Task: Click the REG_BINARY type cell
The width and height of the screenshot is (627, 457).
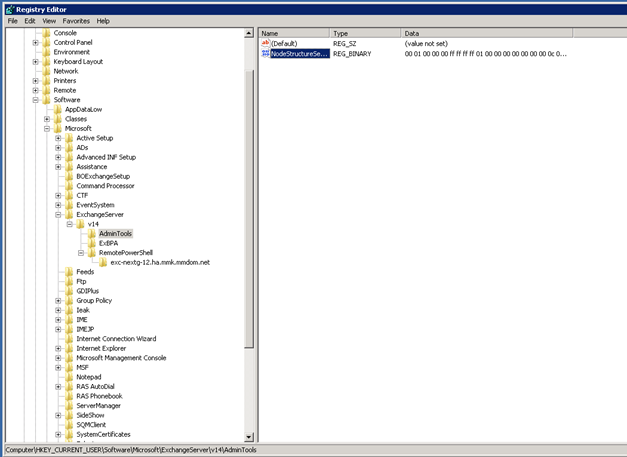Action: [352, 54]
